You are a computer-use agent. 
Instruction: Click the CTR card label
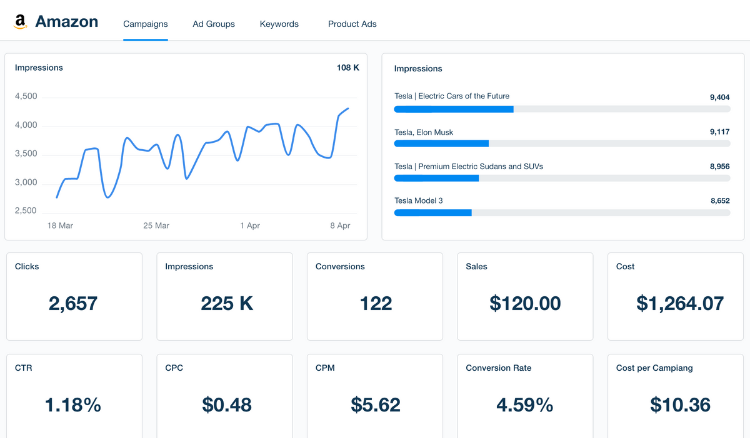click(x=23, y=368)
